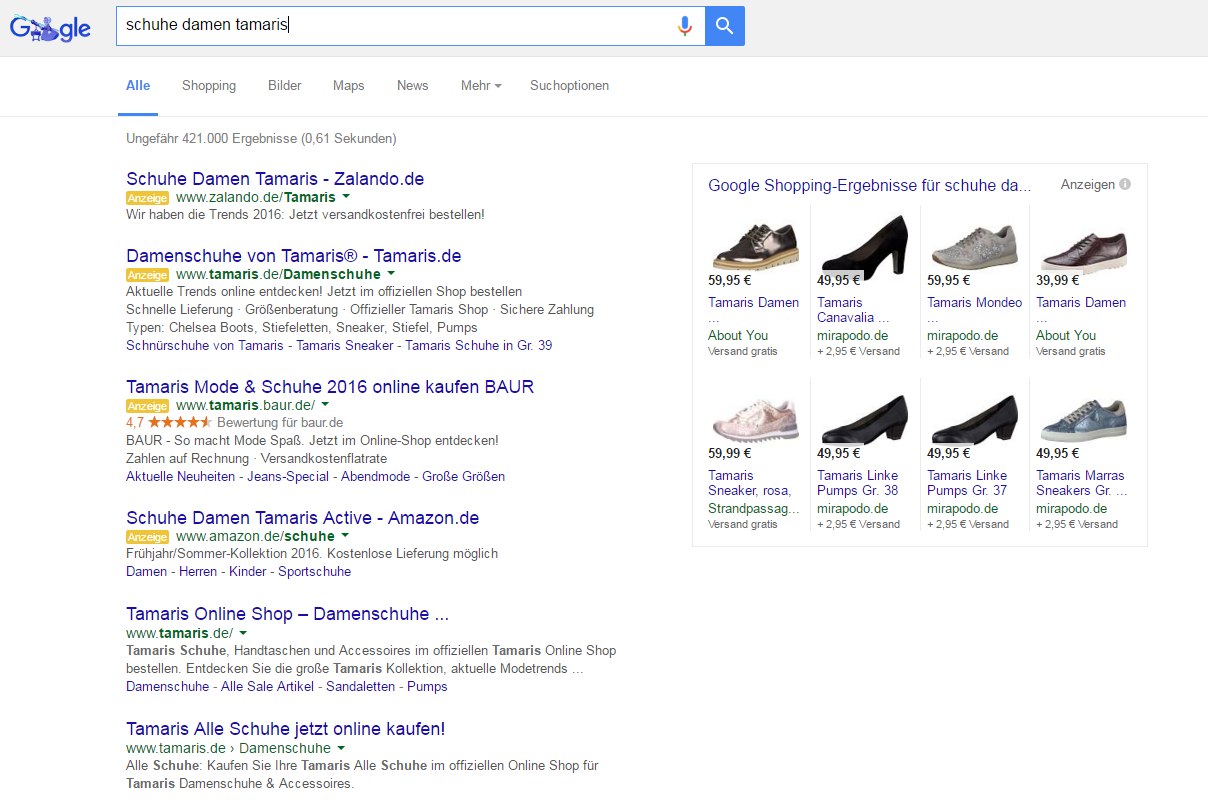The height and width of the screenshot is (800, 1208).
Task: Open 'Tamaris Mondeo' product title link
Action: click(x=975, y=310)
